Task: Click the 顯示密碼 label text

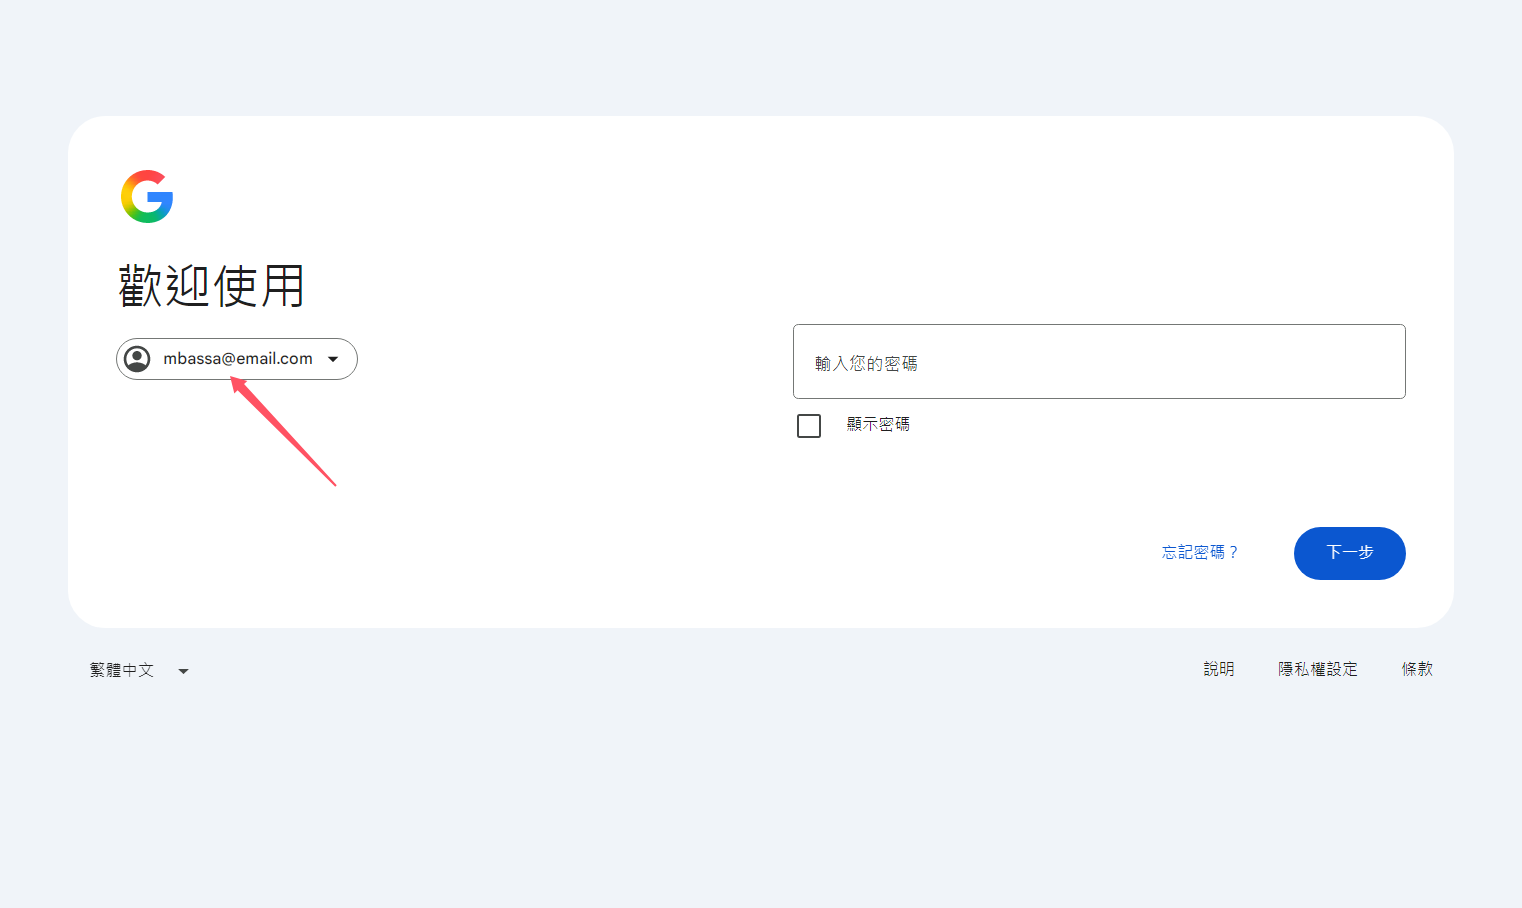Action: pyautogui.click(x=878, y=424)
